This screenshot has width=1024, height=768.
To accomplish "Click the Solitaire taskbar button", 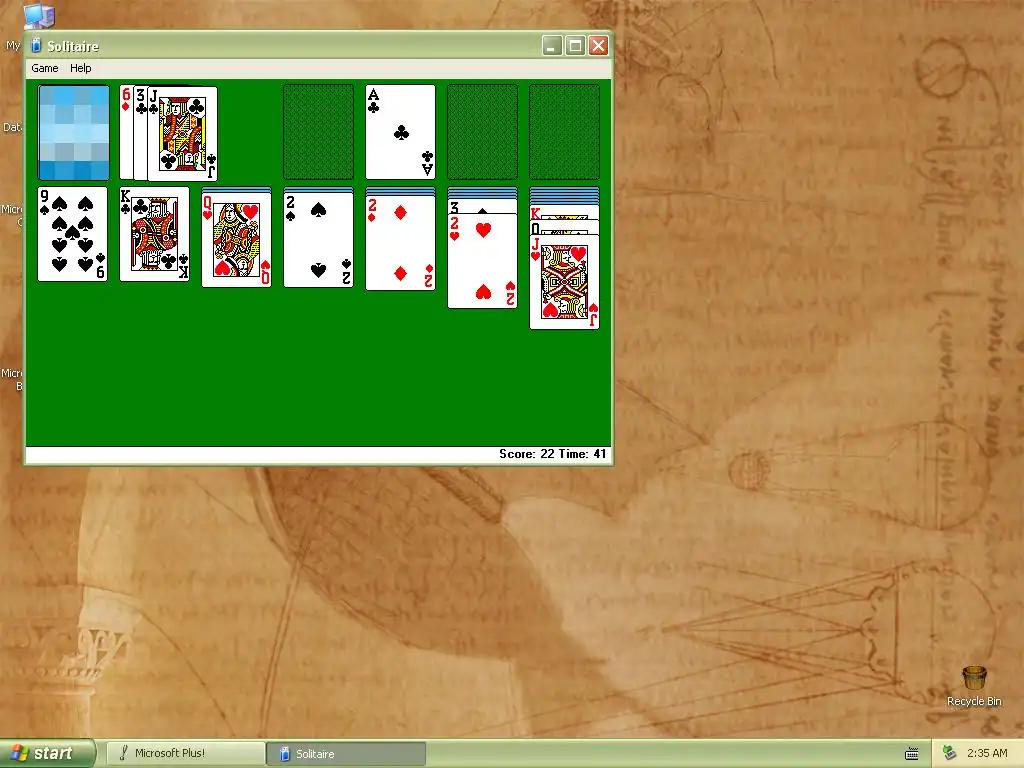I will 346,754.
